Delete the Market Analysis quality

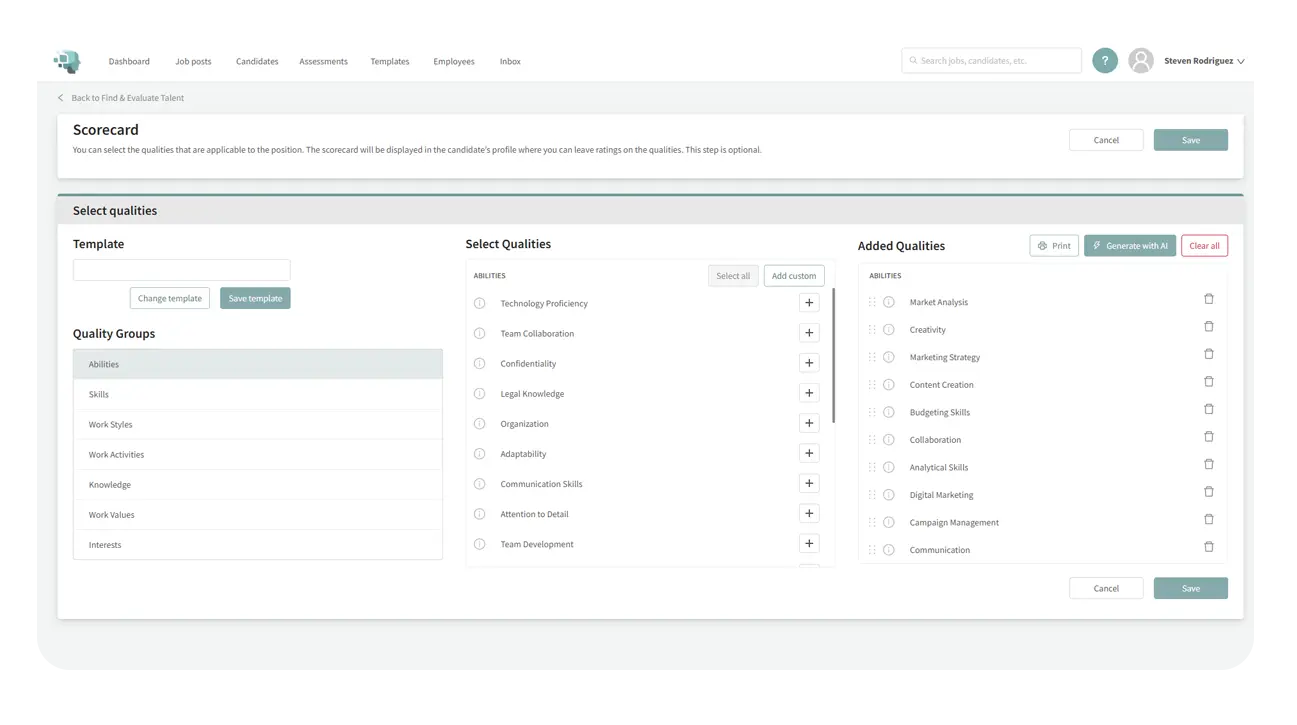(1208, 299)
